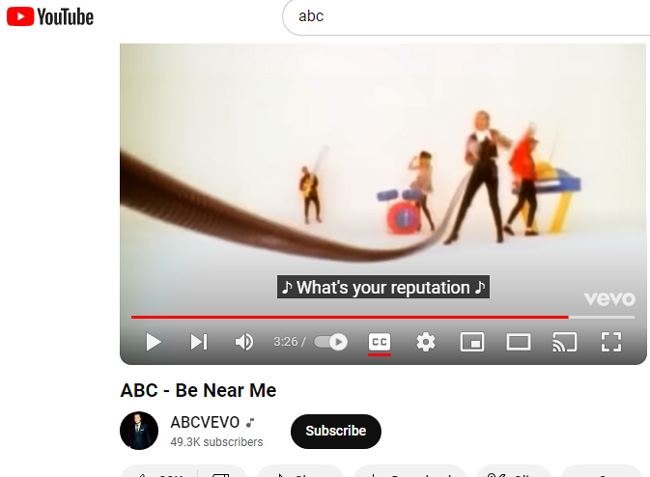Subscribe to the ABCVEVO channel
Screen dimensions: 650x477
pos(336,431)
